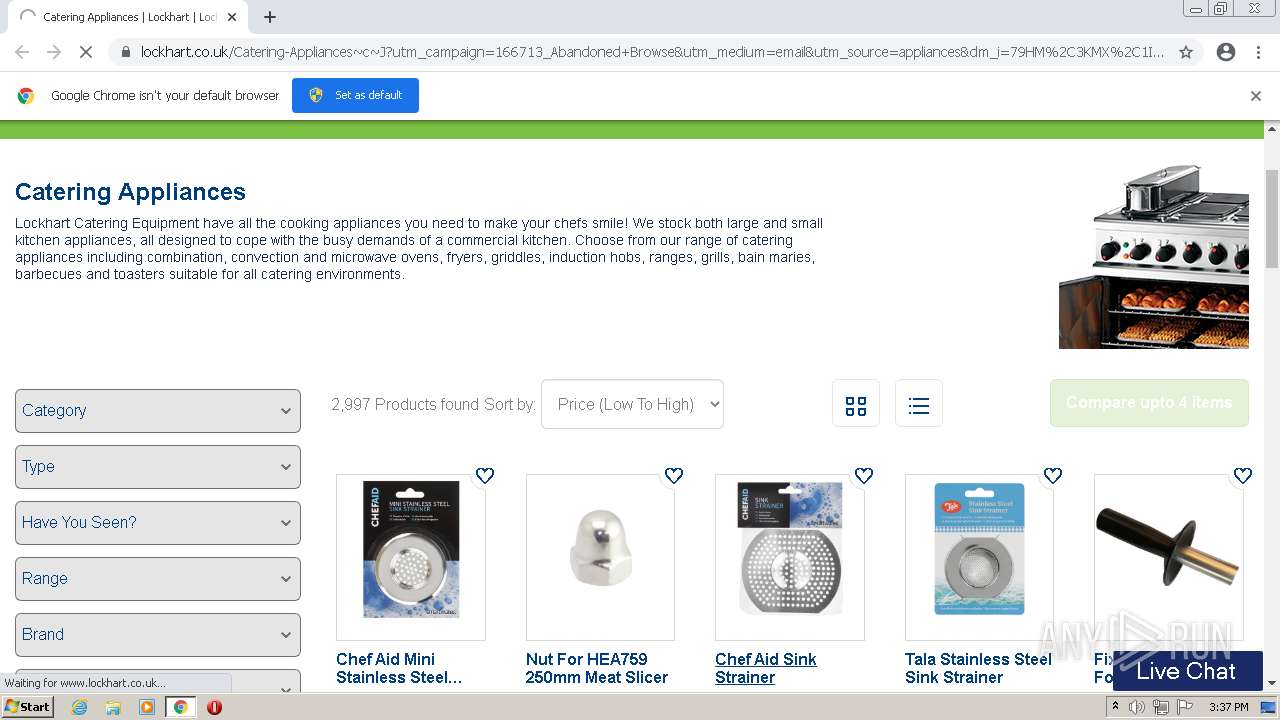Open Chef Aid Sink Strainer link
The image size is (1280, 720).
766,668
